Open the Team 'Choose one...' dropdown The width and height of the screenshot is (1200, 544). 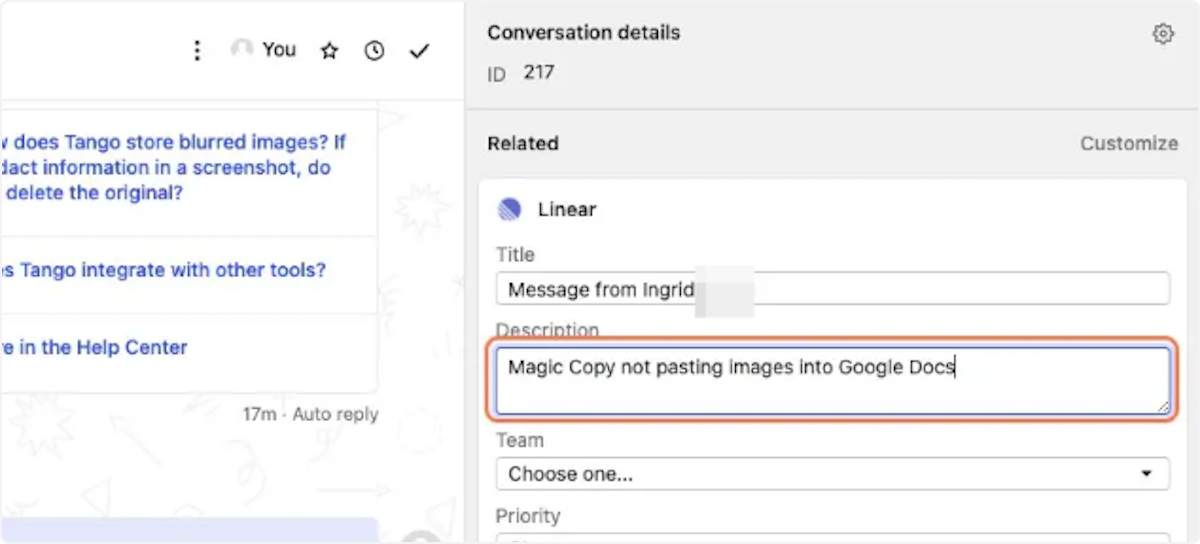tap(832, 474)
